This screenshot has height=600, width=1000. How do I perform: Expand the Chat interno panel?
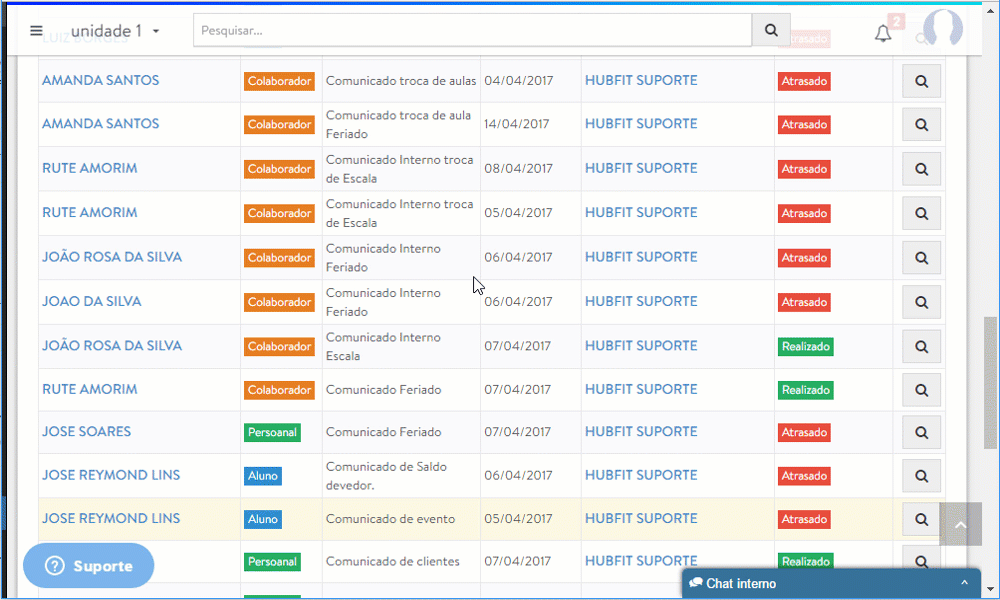[x=829, y=583]
